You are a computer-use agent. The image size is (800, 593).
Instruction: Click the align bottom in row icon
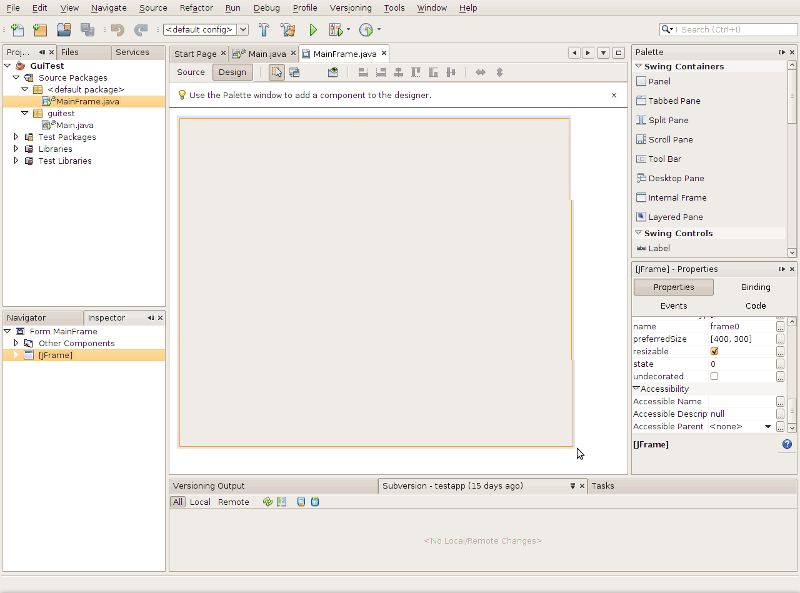coord(433,72)
